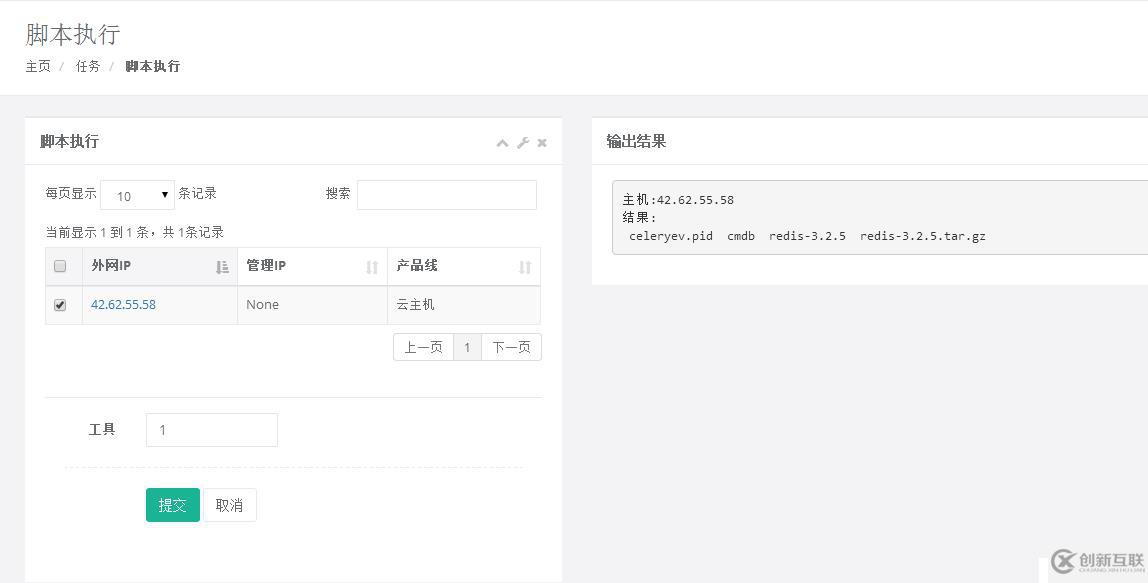Close the 脚本执行 panel with X icon
1148x583 pixels.
542,143
